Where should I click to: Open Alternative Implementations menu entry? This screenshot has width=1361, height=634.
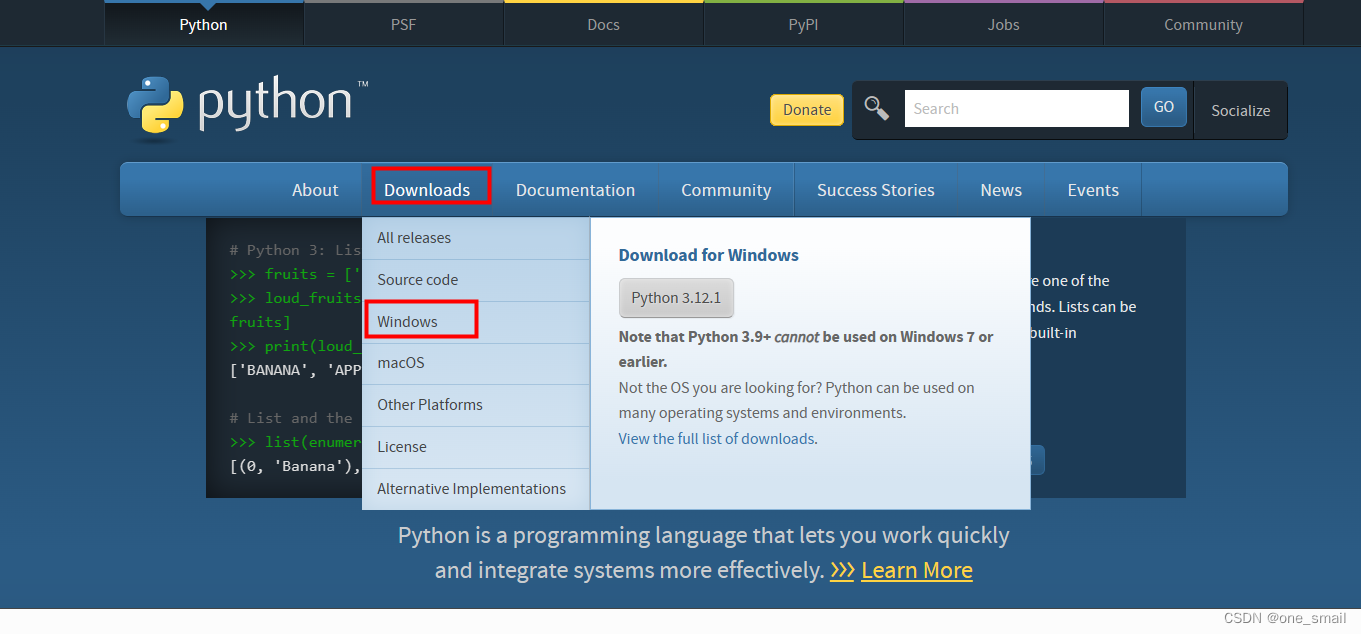pyautogui.click(x=476, y=489)
